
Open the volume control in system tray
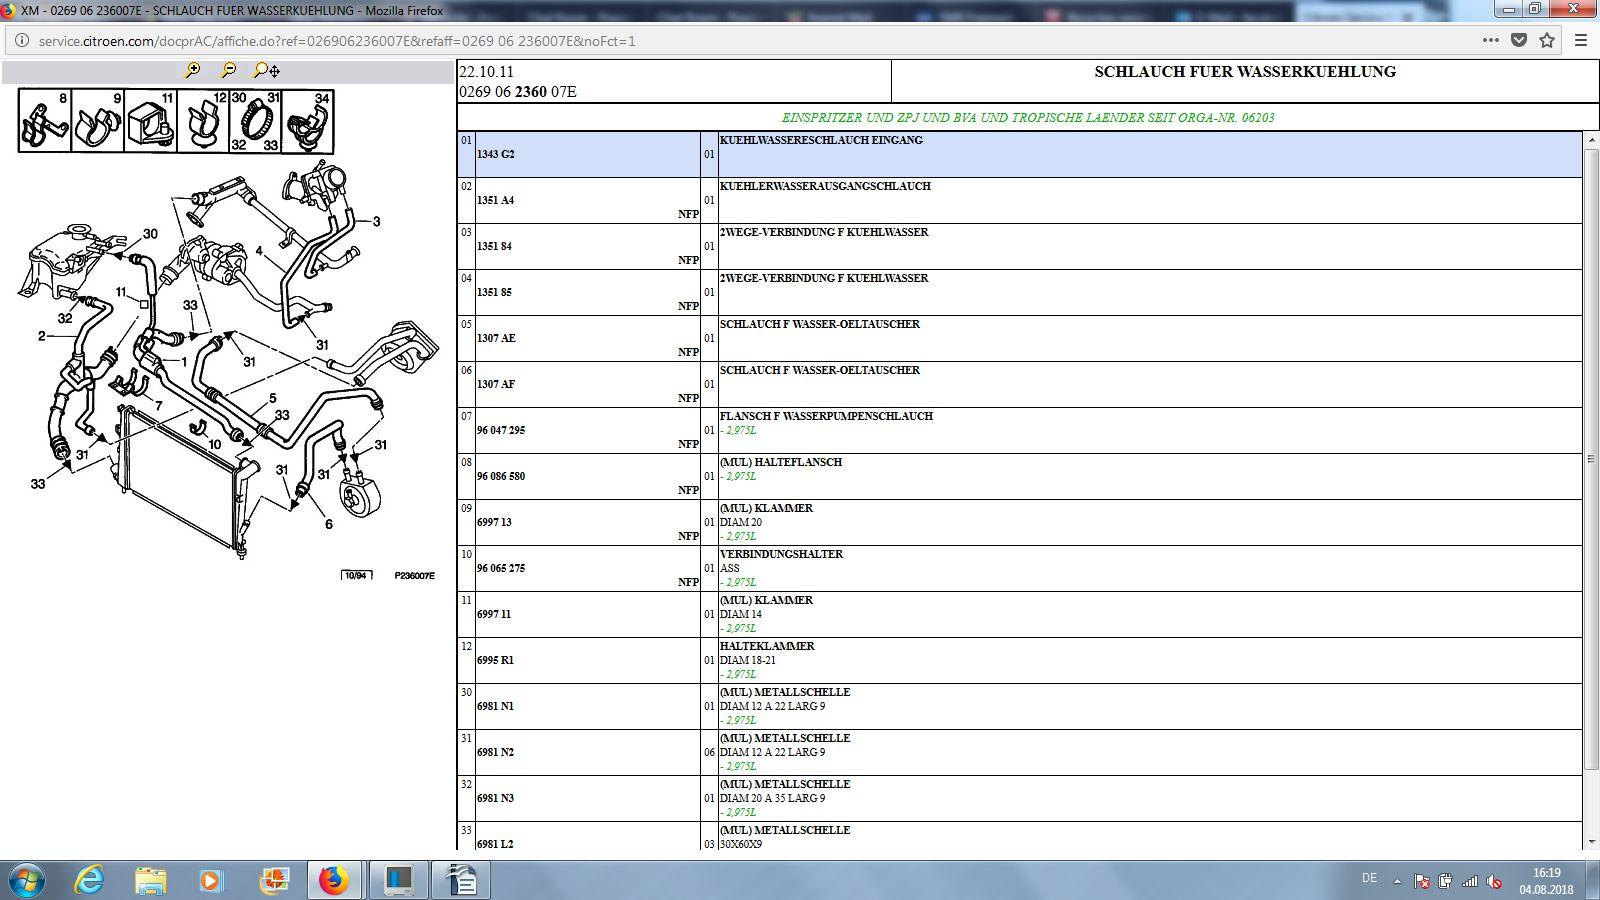[x=1494, y=881]
